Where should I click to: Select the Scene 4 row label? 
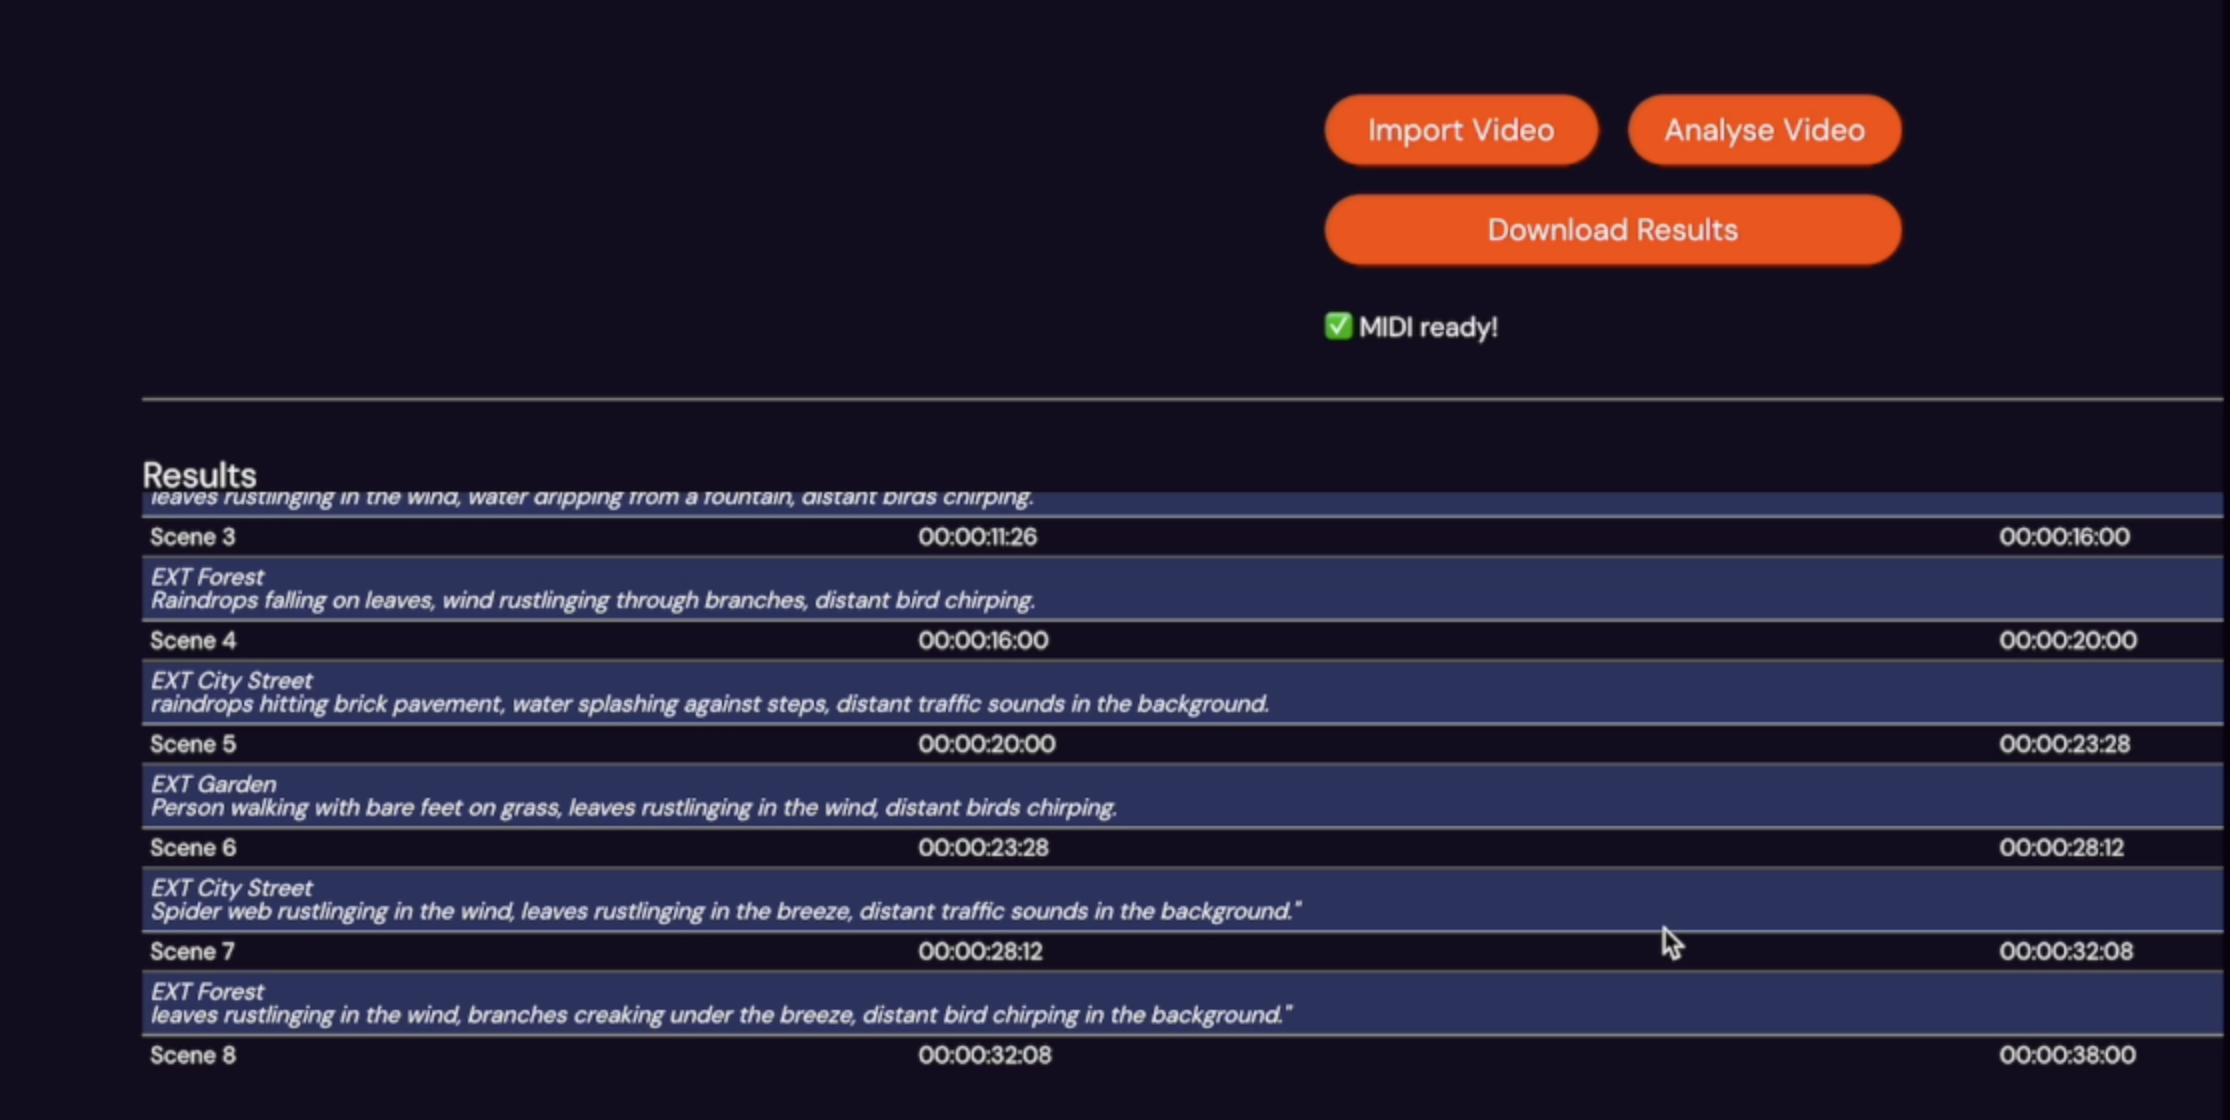pyautogui.click(x=193, y=641)
